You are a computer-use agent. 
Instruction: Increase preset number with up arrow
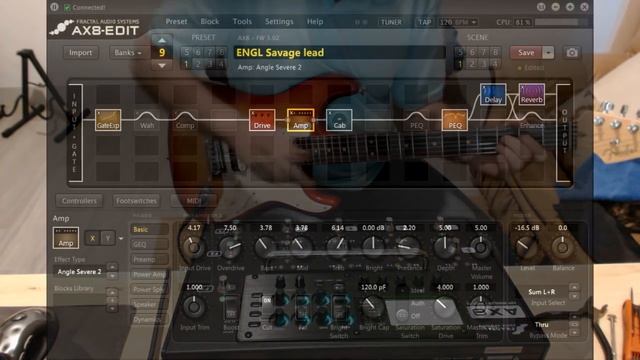click(162, 40)
